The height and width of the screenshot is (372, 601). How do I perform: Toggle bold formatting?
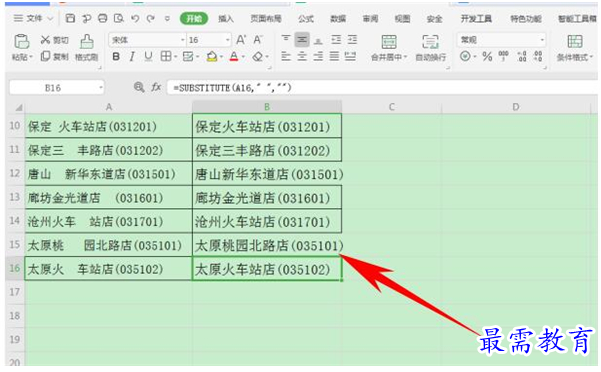click(x=116, y=57)
